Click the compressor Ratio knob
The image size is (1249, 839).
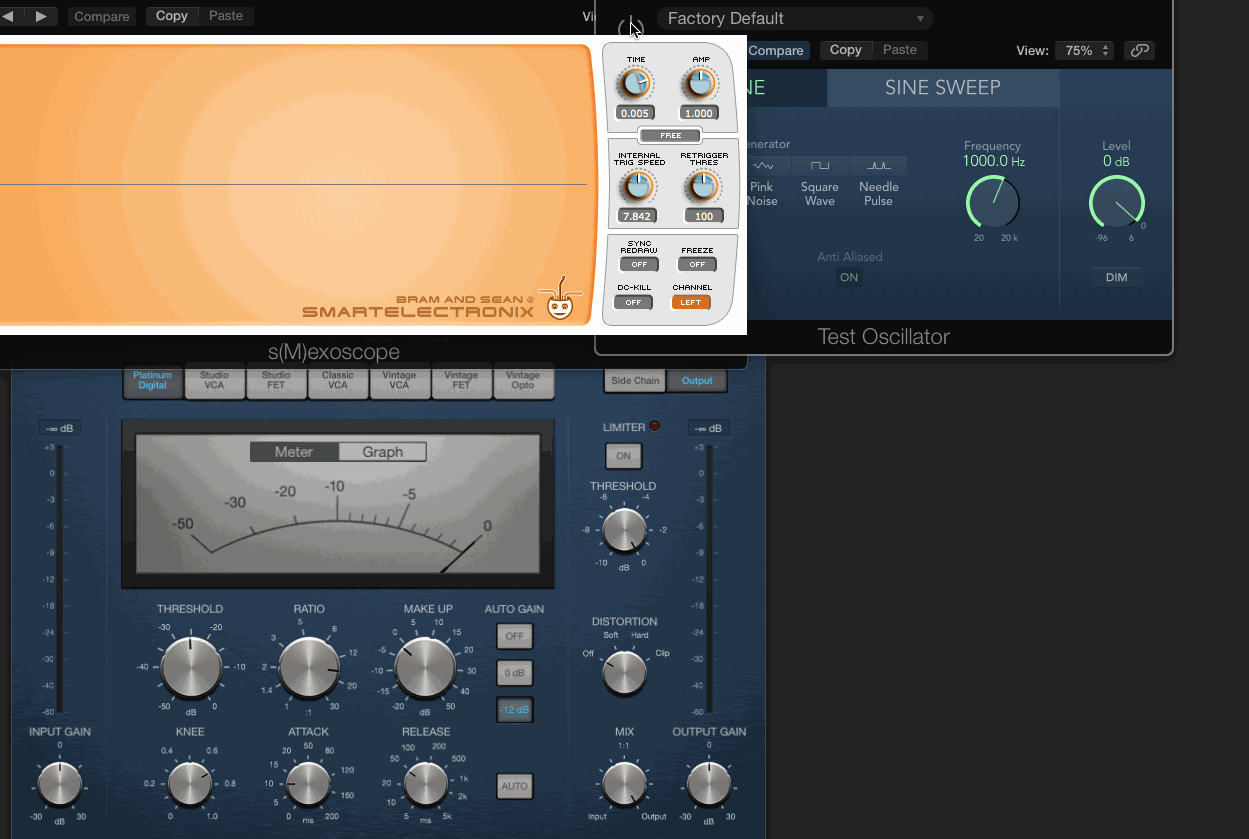pos(309,667)
